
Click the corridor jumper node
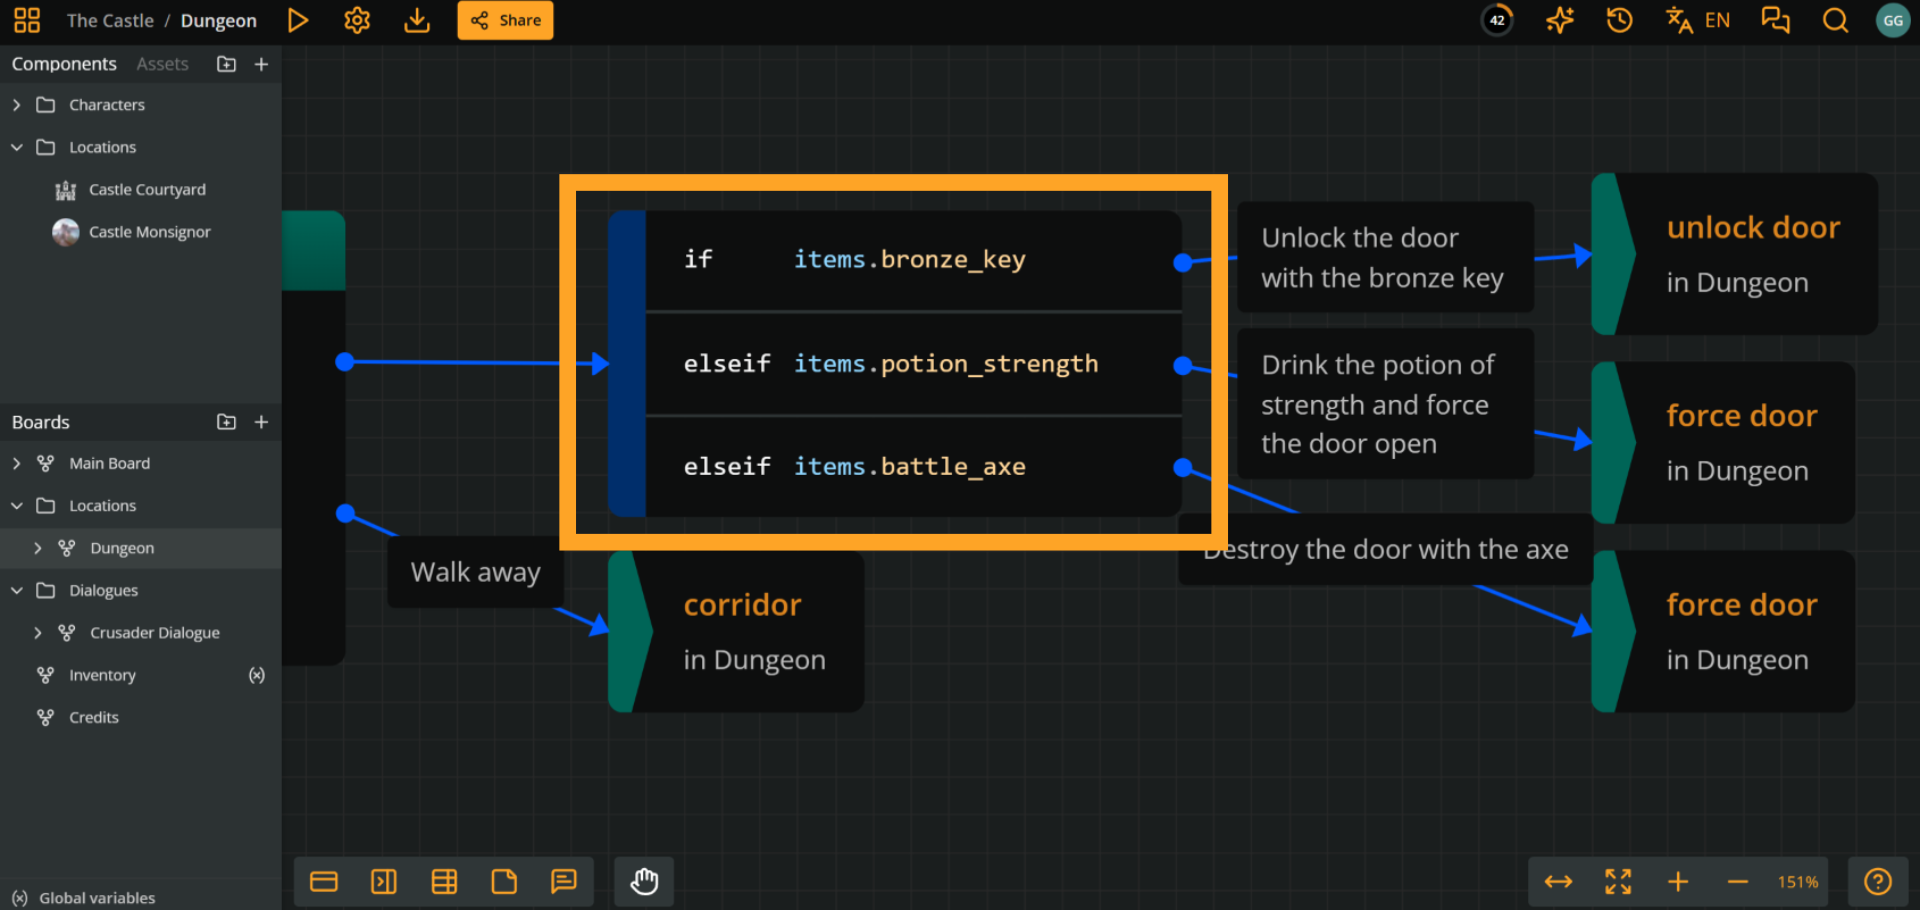pyautogui.click(x=736, y=632)
